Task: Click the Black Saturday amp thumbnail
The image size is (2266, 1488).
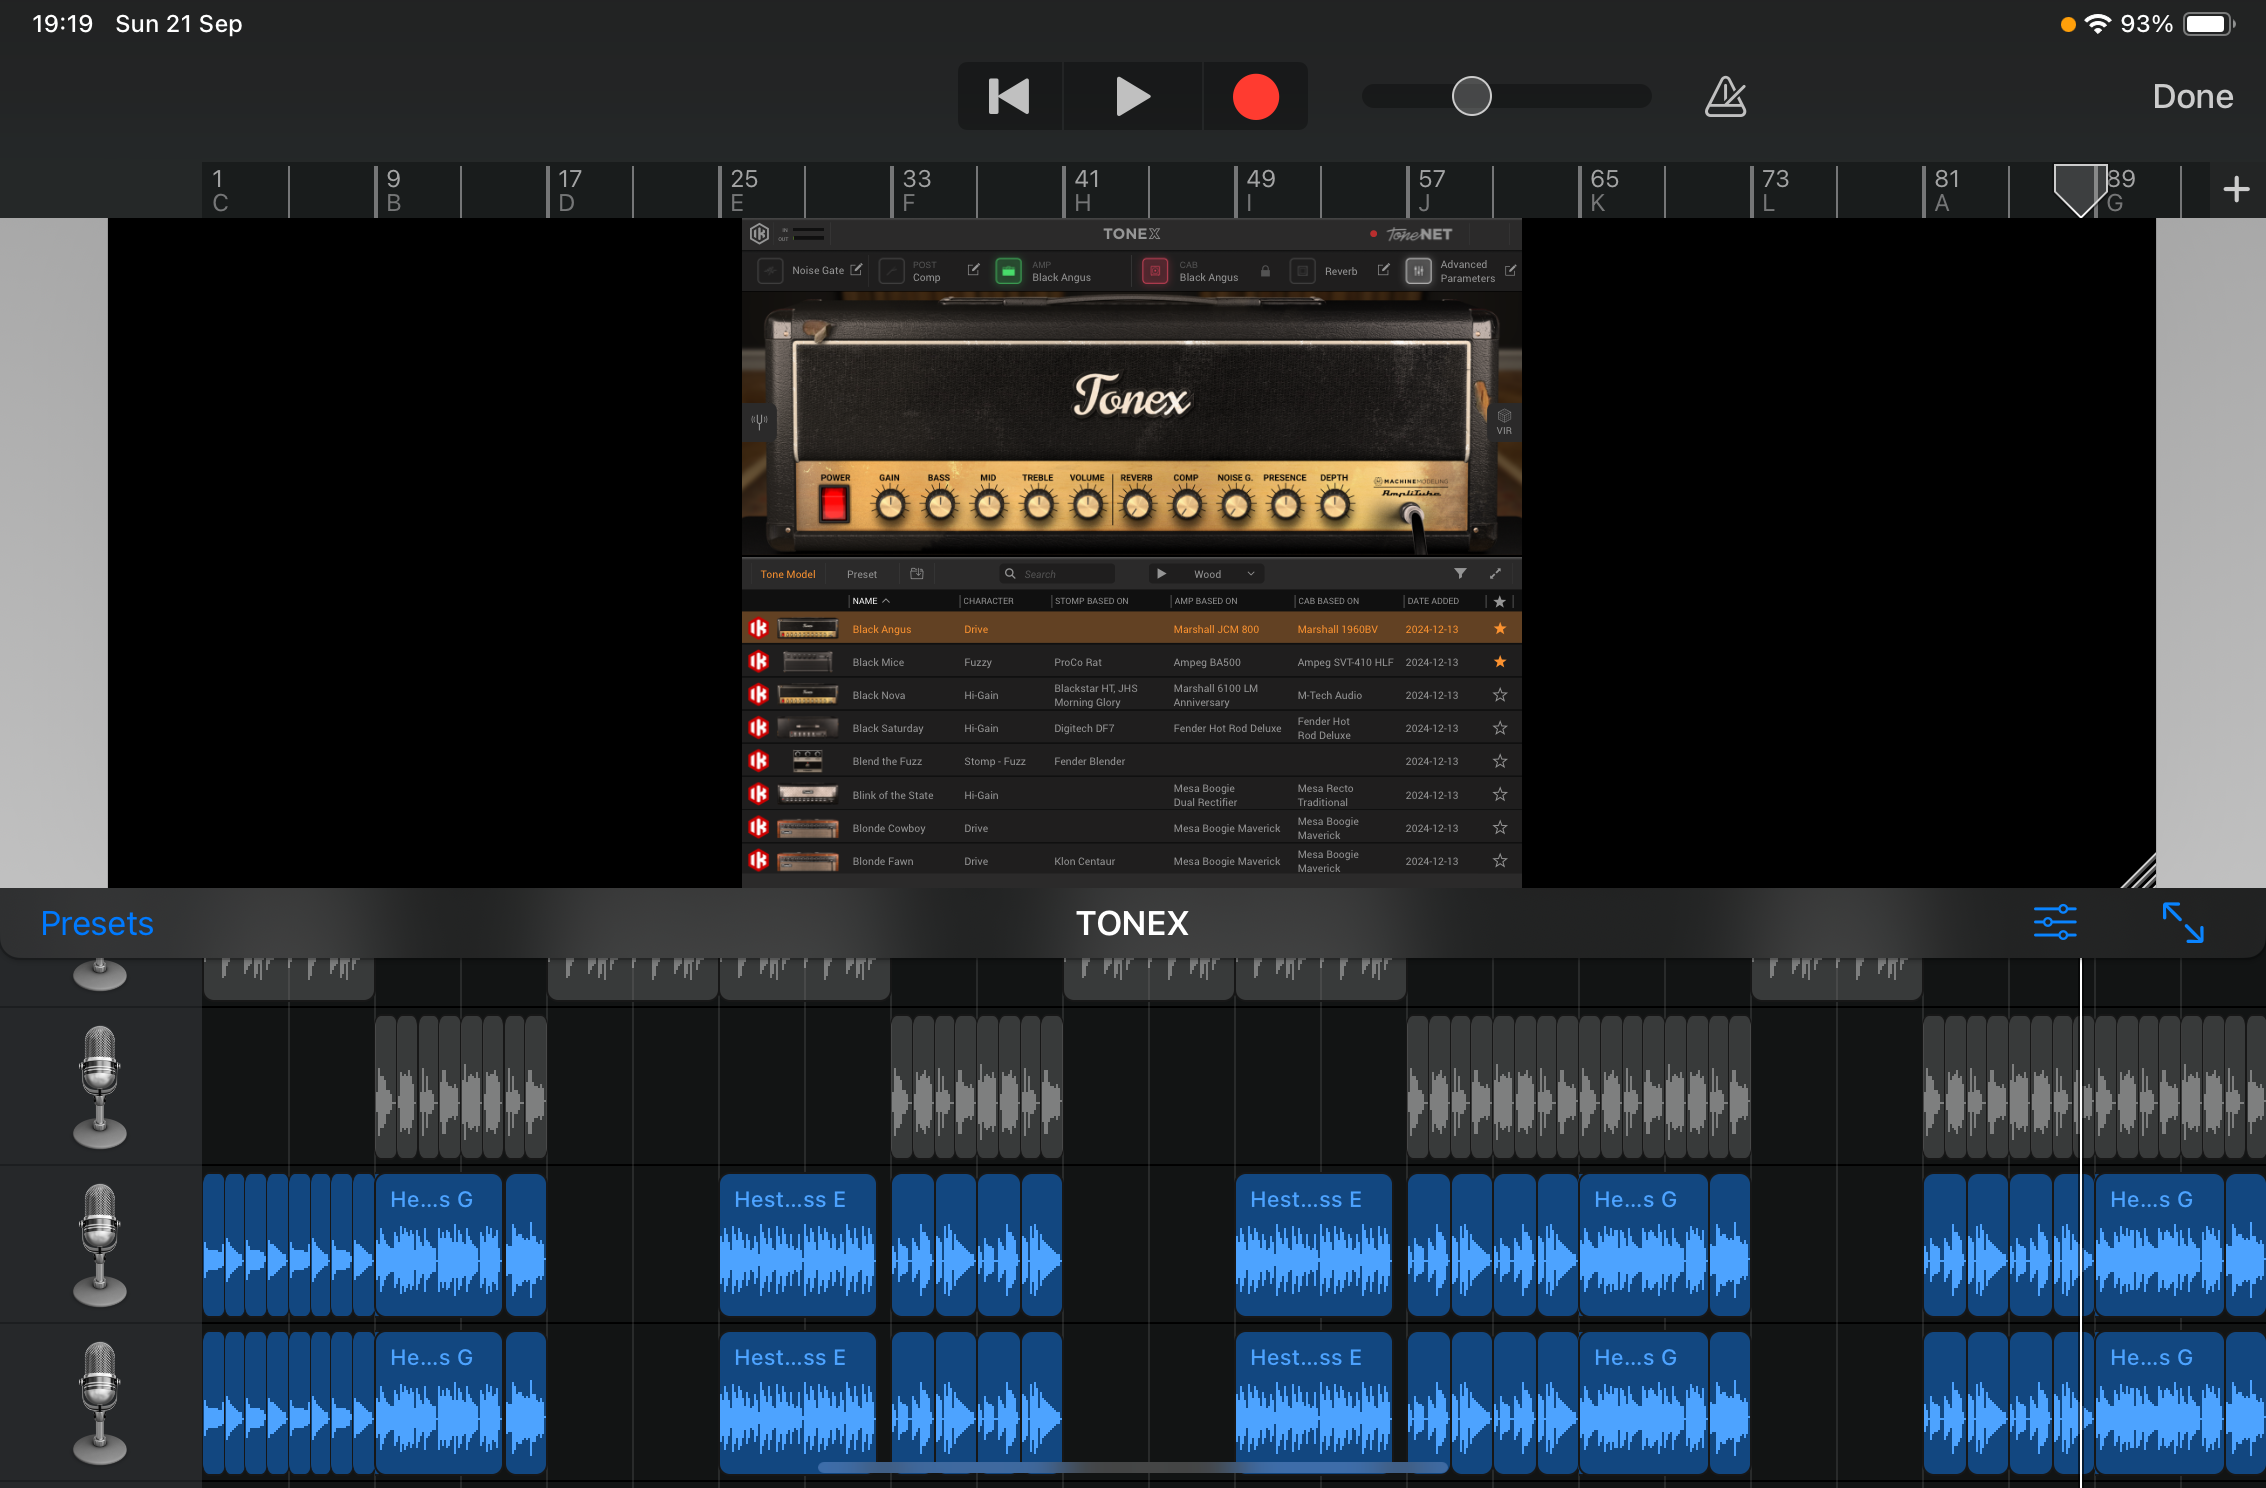Action: (x=808, y=728)
